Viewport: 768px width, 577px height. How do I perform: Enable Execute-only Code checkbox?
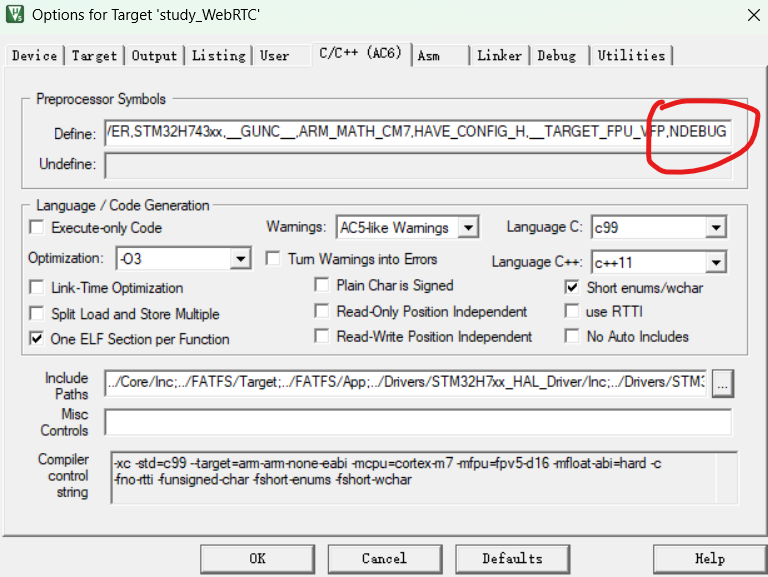[x=37, y=227]
